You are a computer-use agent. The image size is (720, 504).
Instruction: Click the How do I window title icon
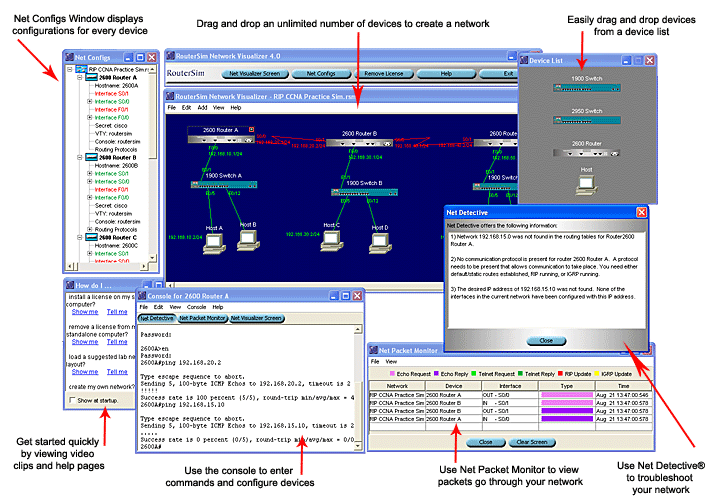click(70, 285)
